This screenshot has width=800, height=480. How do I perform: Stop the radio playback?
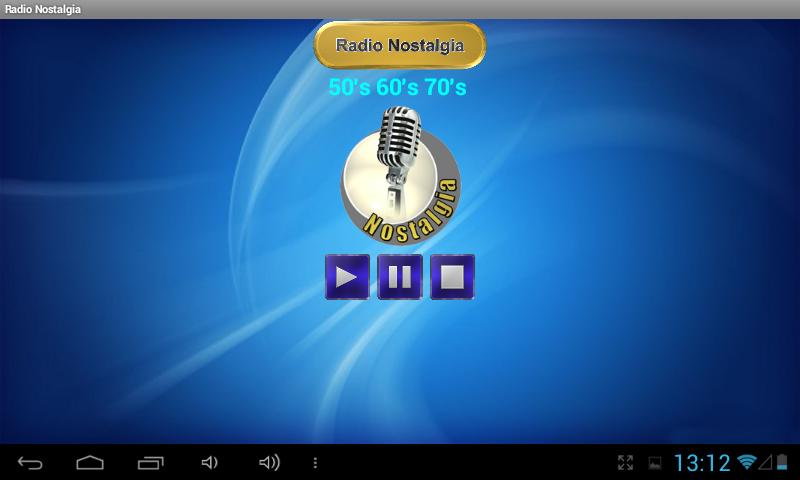tap(452, 277)
